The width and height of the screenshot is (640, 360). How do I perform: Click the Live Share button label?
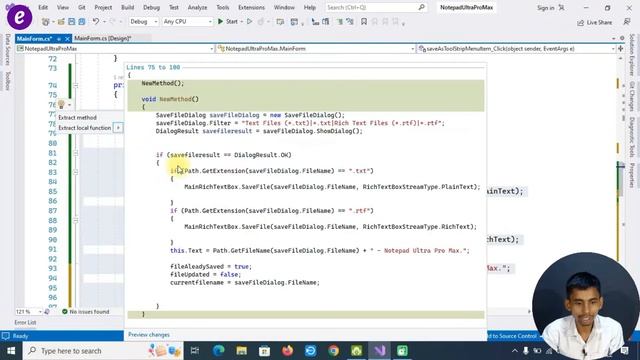pos(599,22)
